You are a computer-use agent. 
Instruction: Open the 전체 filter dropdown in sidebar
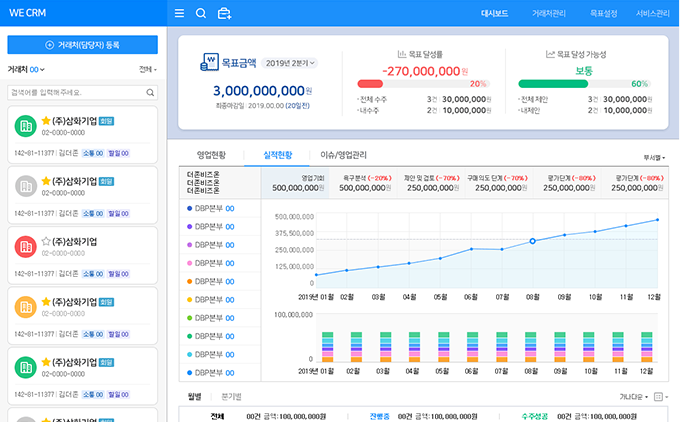click(x=148, y=69)
